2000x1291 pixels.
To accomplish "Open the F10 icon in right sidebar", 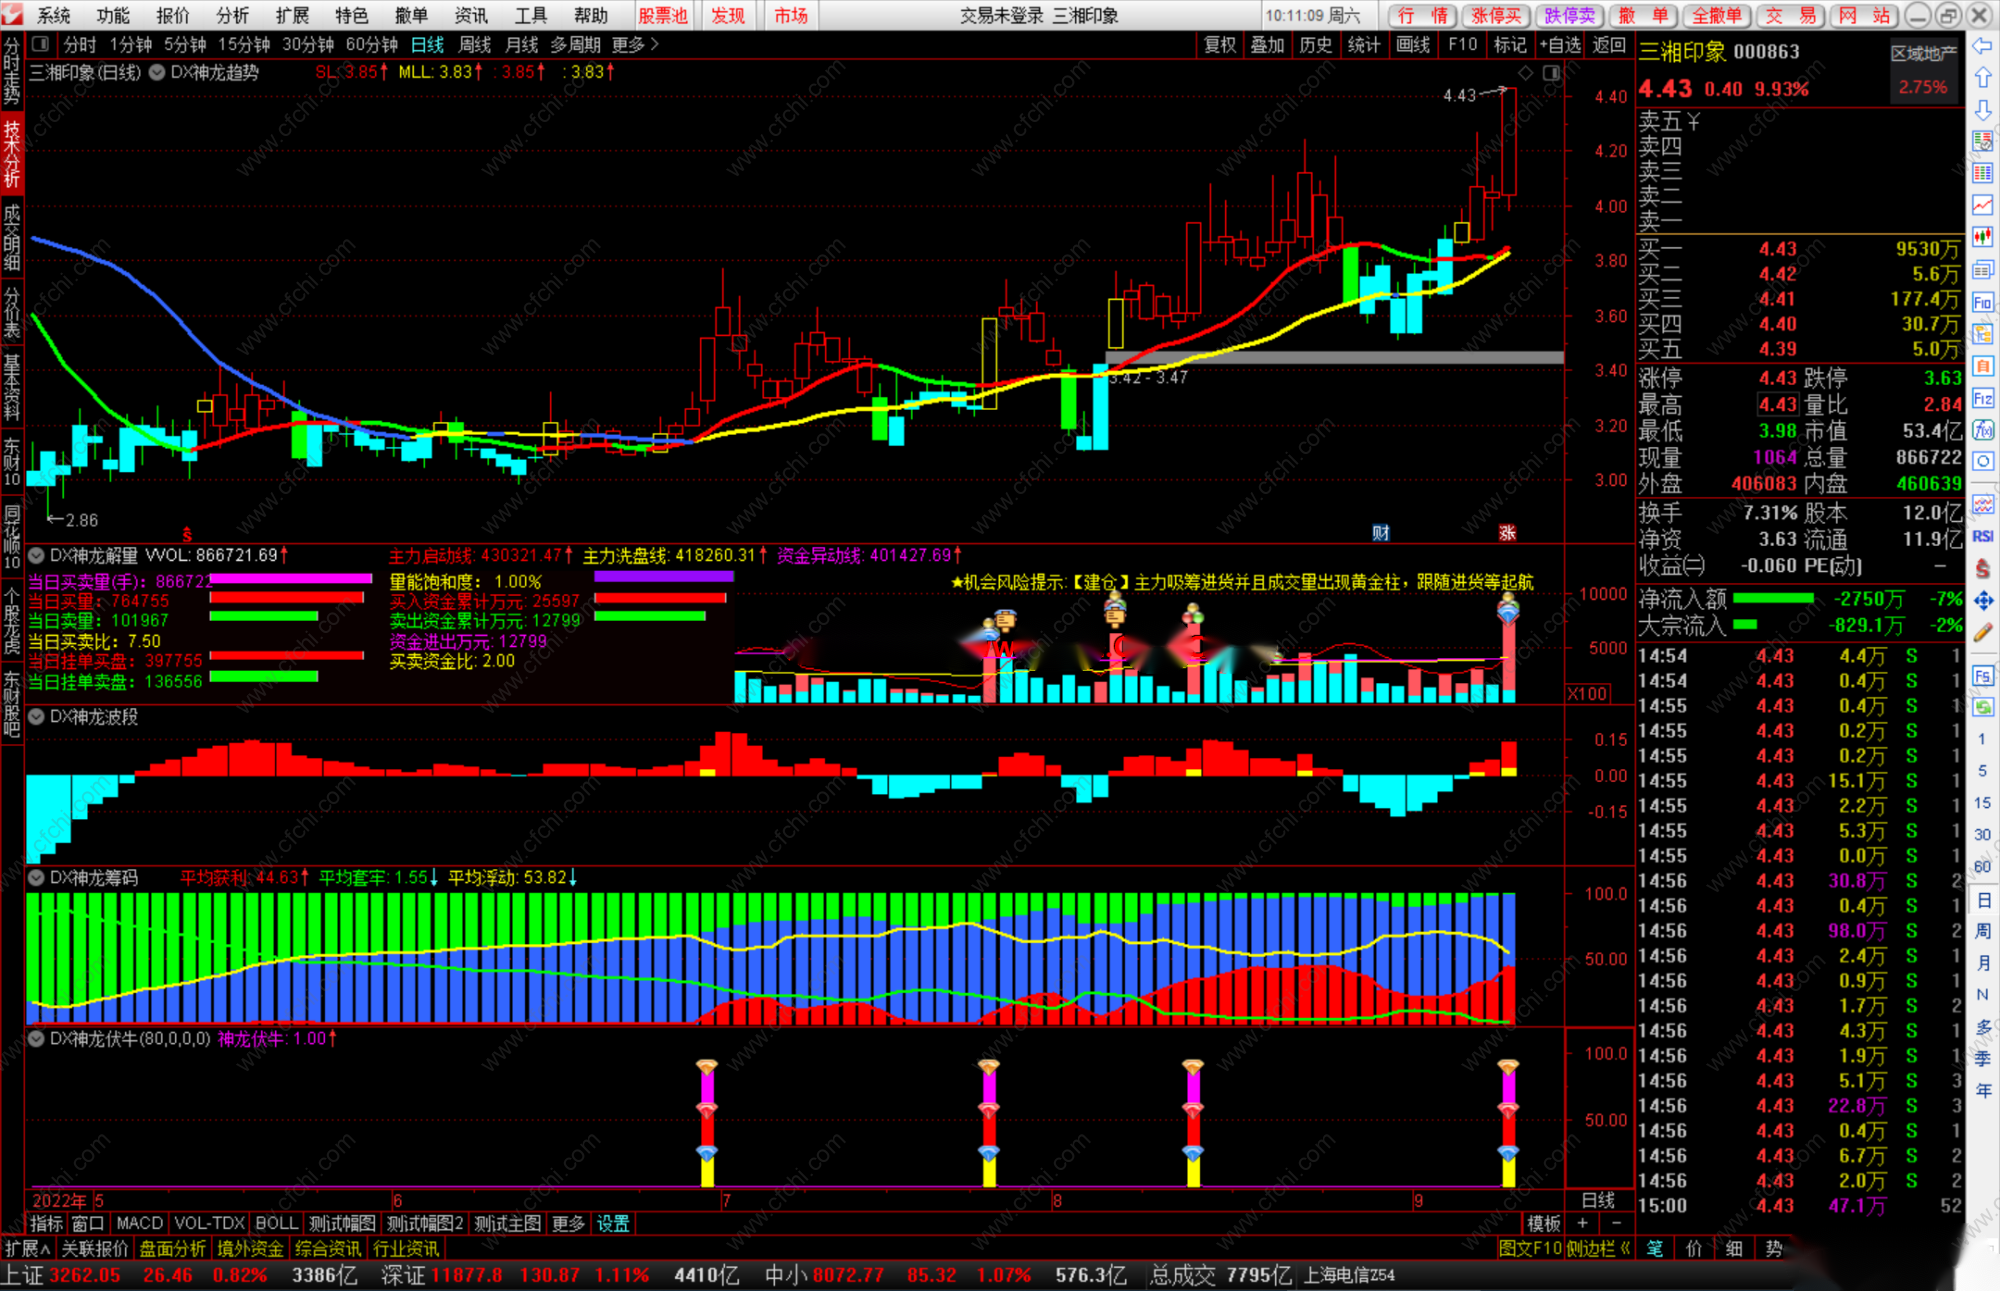I will (1982, 302).
